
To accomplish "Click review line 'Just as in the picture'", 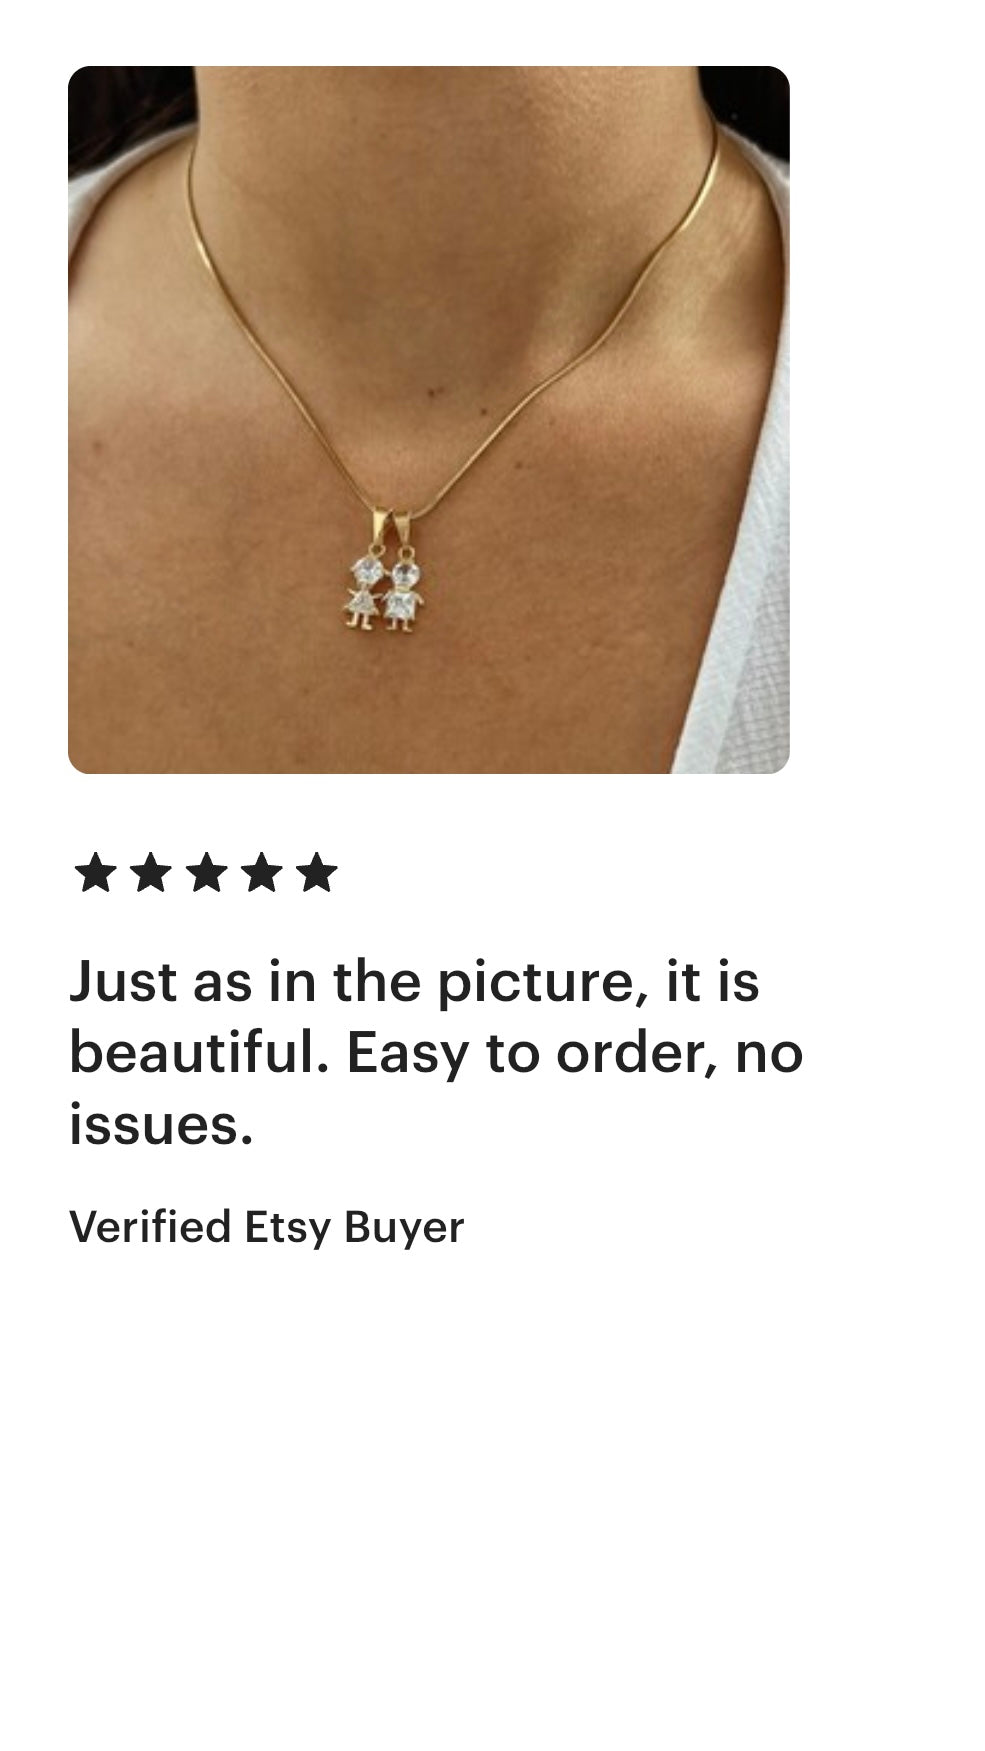I will pyautogui.click(x=414, y=982).
